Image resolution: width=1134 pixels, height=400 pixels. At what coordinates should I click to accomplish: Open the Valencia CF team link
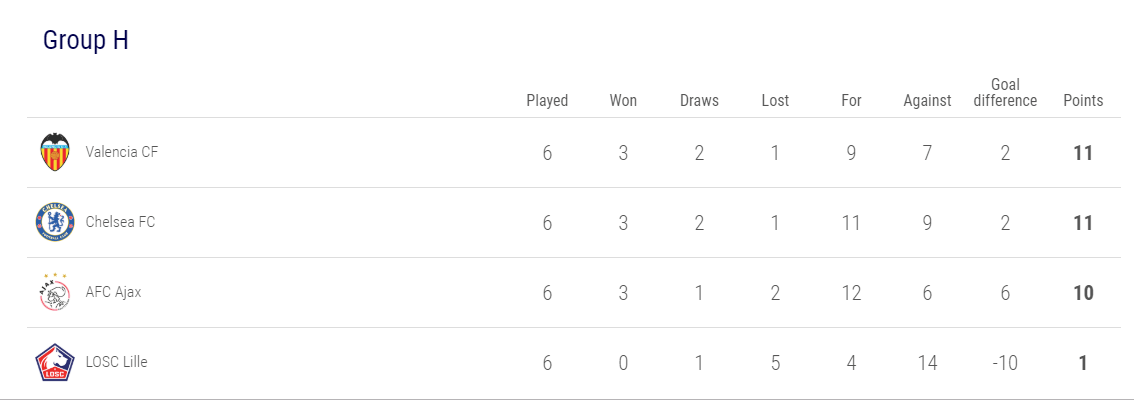pyautogui.click(x=122, y=152)
